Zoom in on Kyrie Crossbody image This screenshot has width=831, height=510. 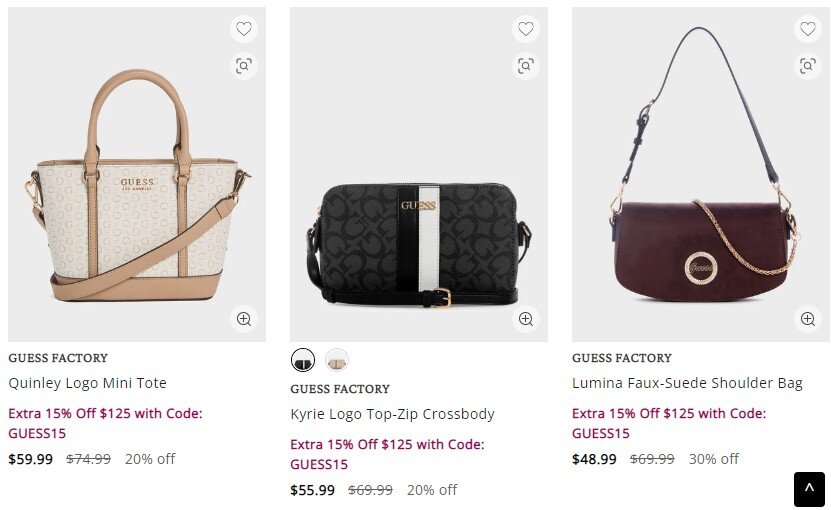(526, 319)
